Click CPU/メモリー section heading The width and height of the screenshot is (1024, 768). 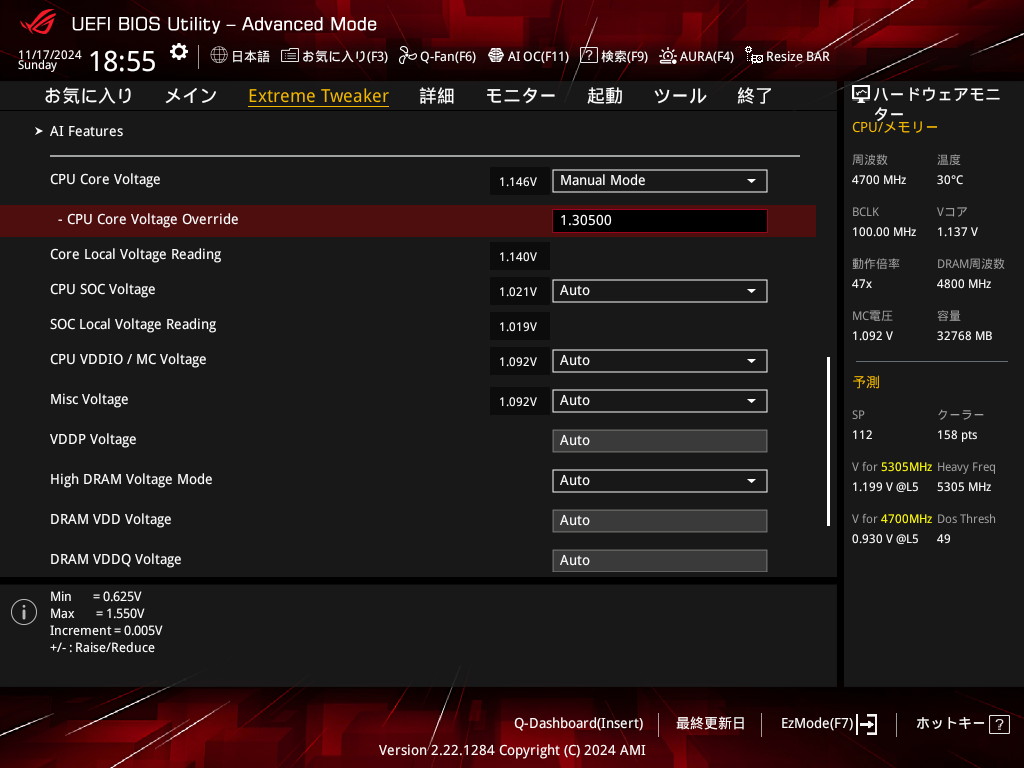pyautogui.click(x=895, y=127)
